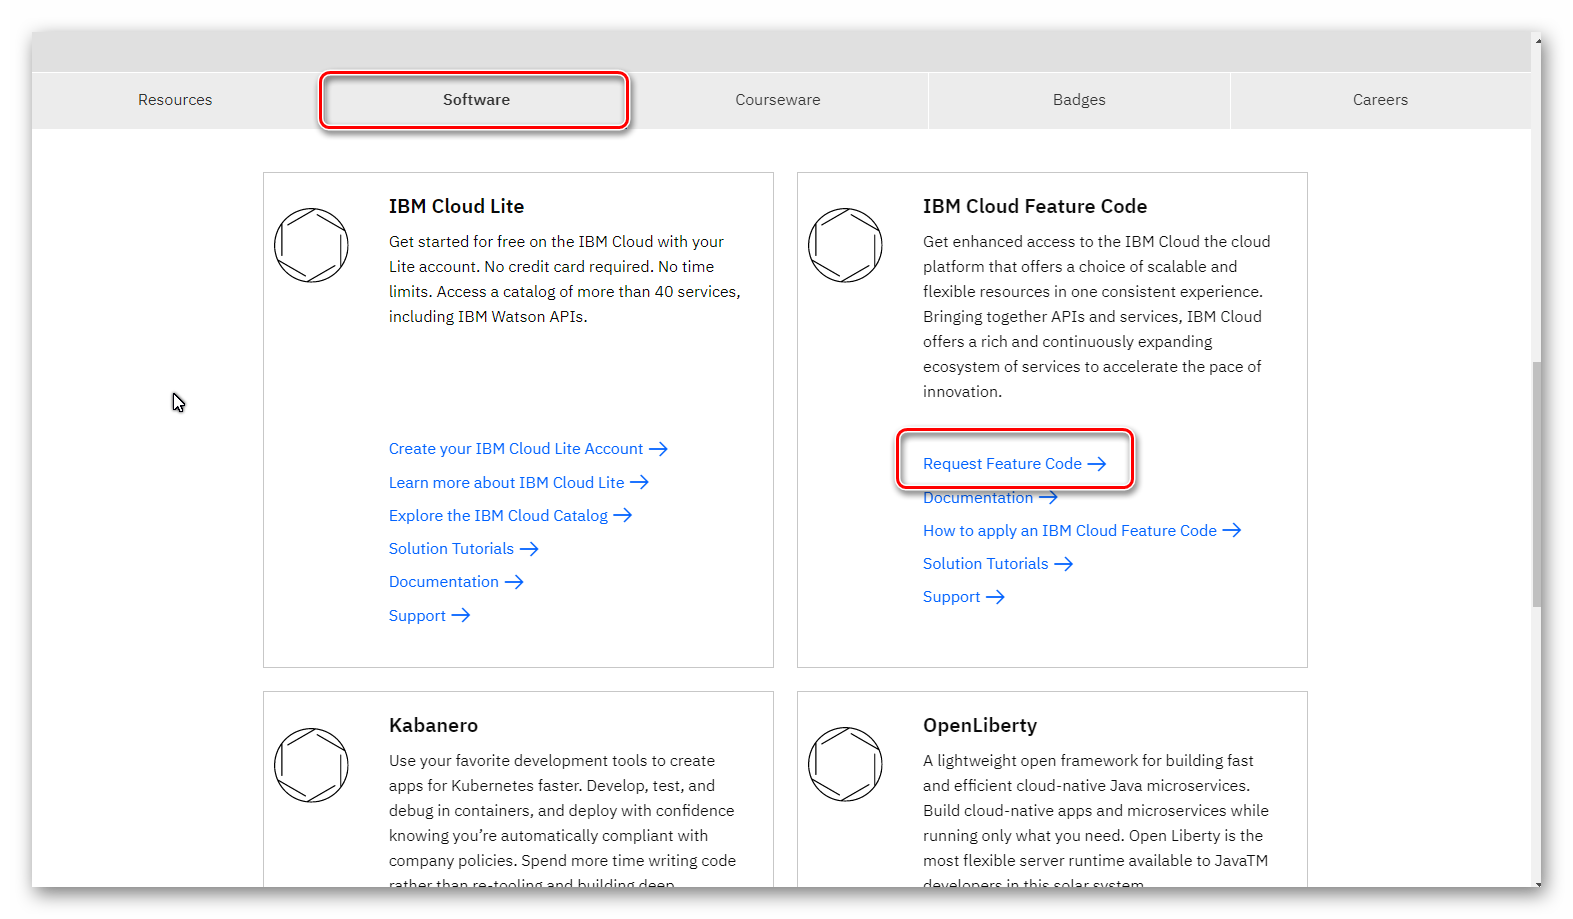Open the Courseware tab
The width and height of the screenshot is (1573, 919).
[x=778, y=100]
